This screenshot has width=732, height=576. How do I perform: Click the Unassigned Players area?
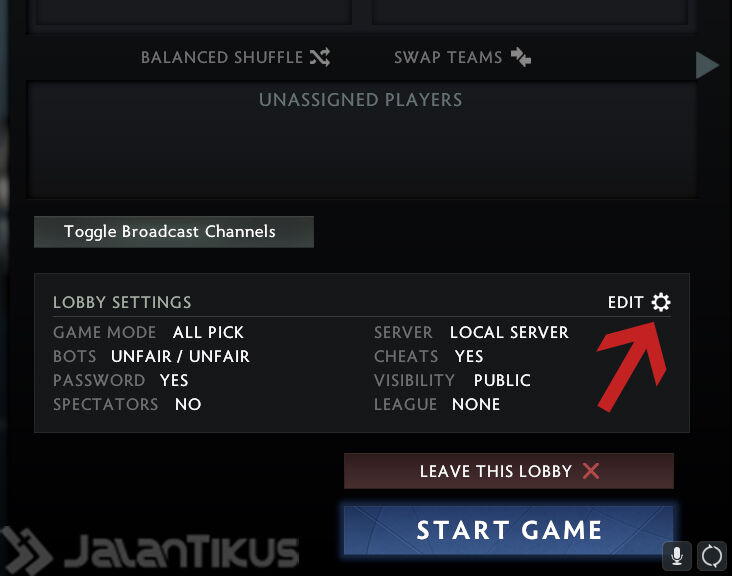(362, 140)
